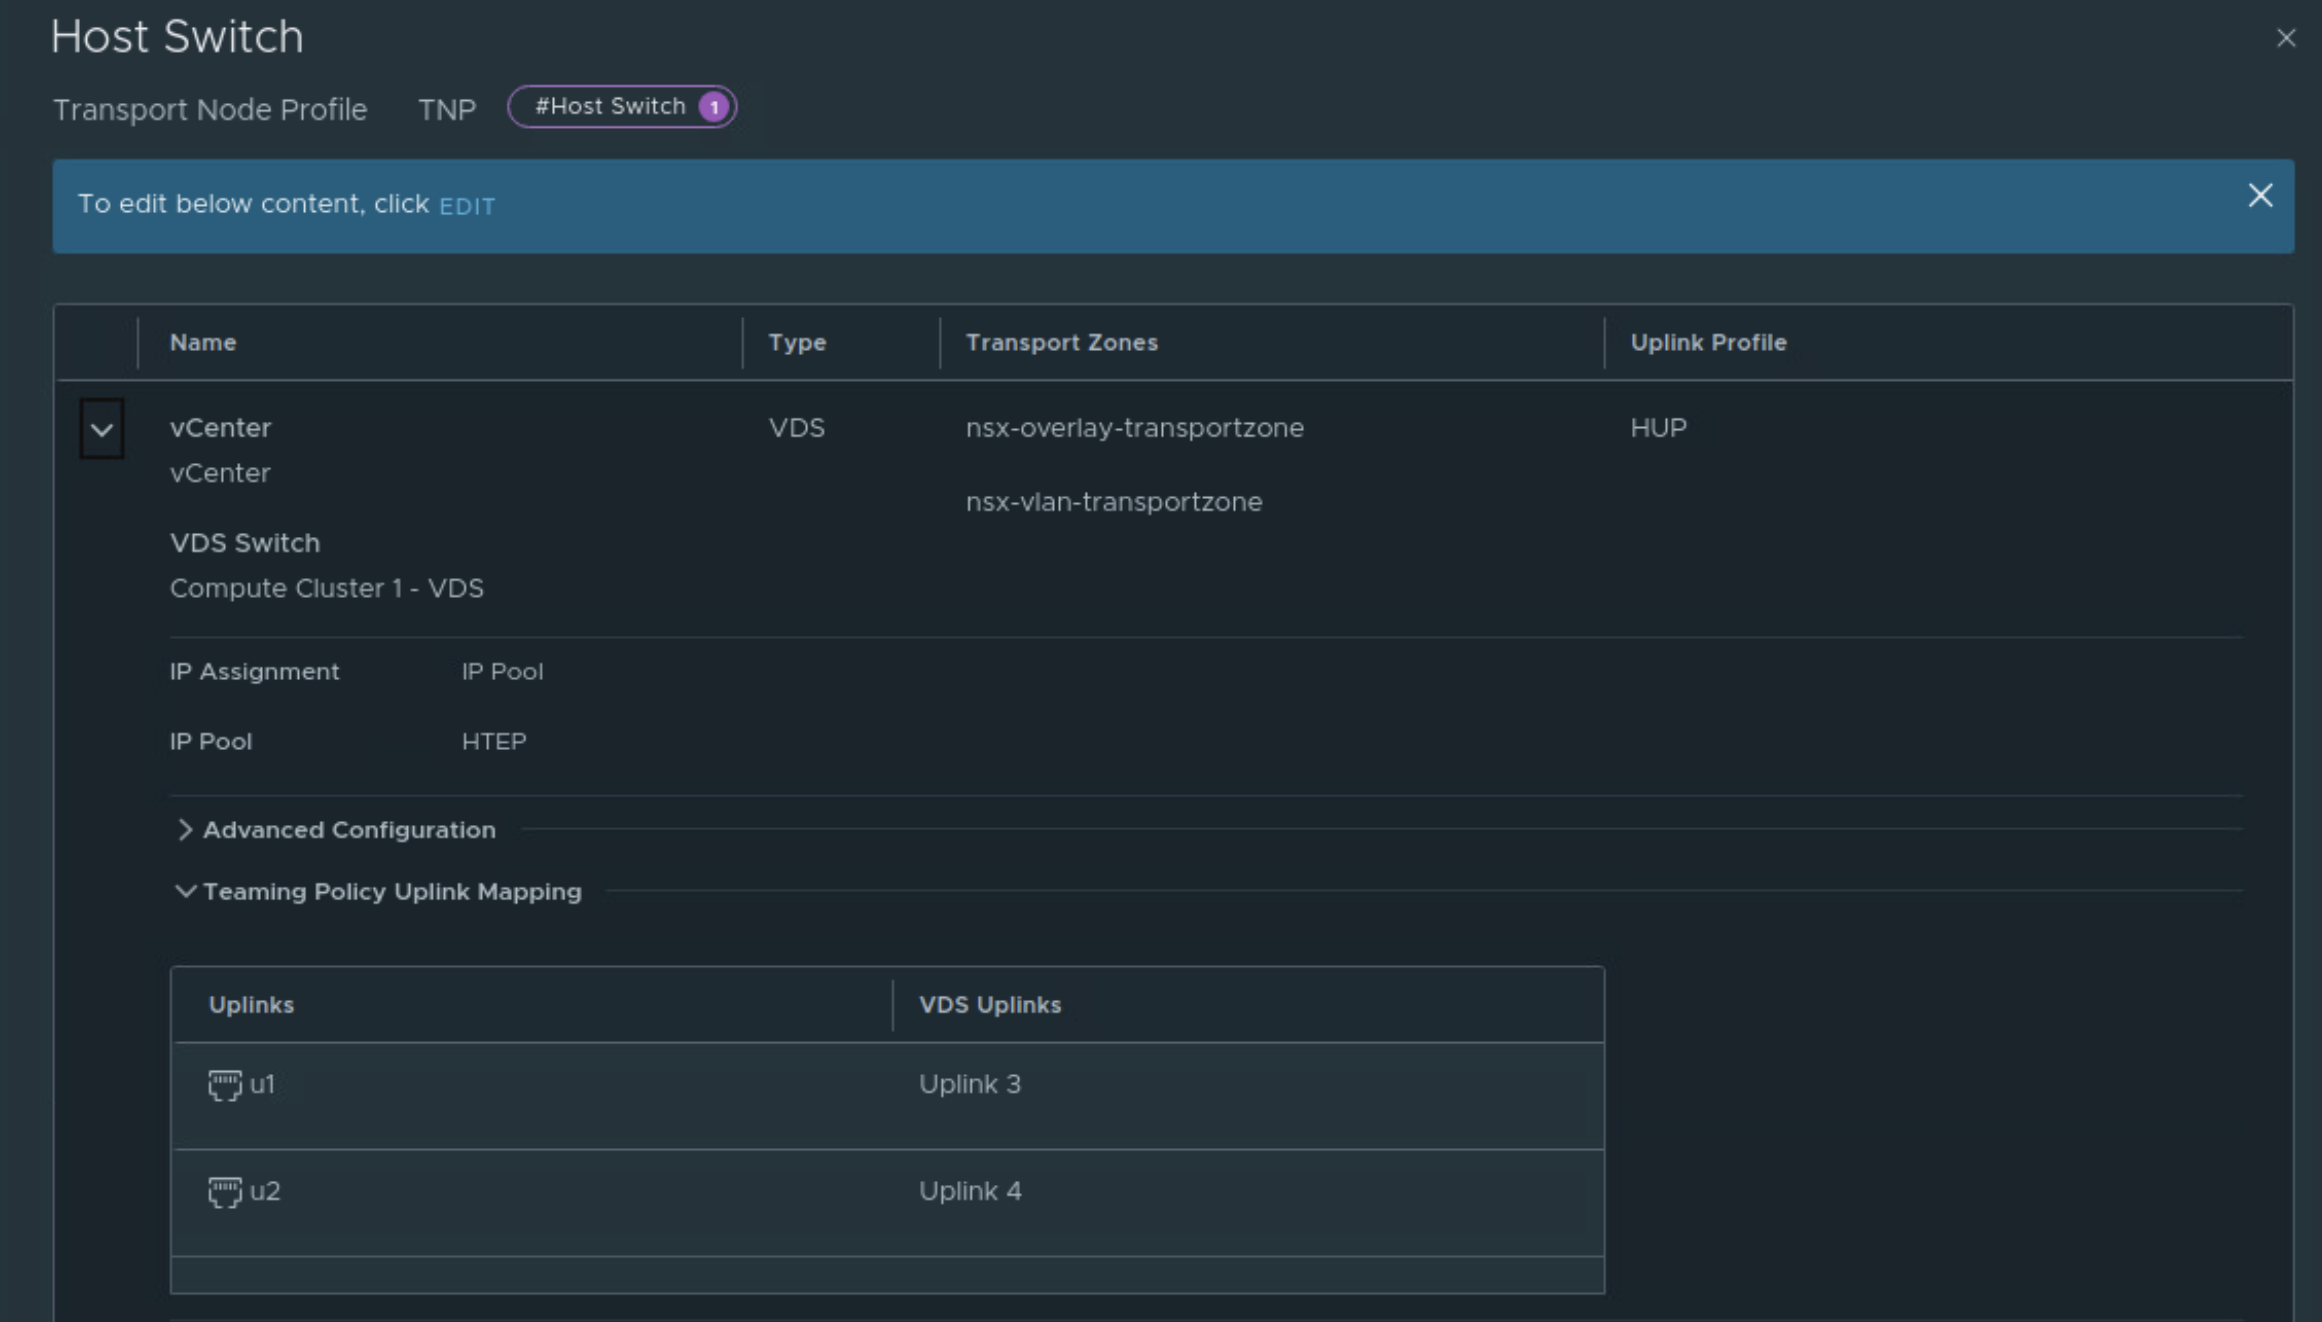The width and height of the screenshot is (2322, 1322).
Task: Select nsx-vlan-transportzone entry
Action: [1113, 502]
